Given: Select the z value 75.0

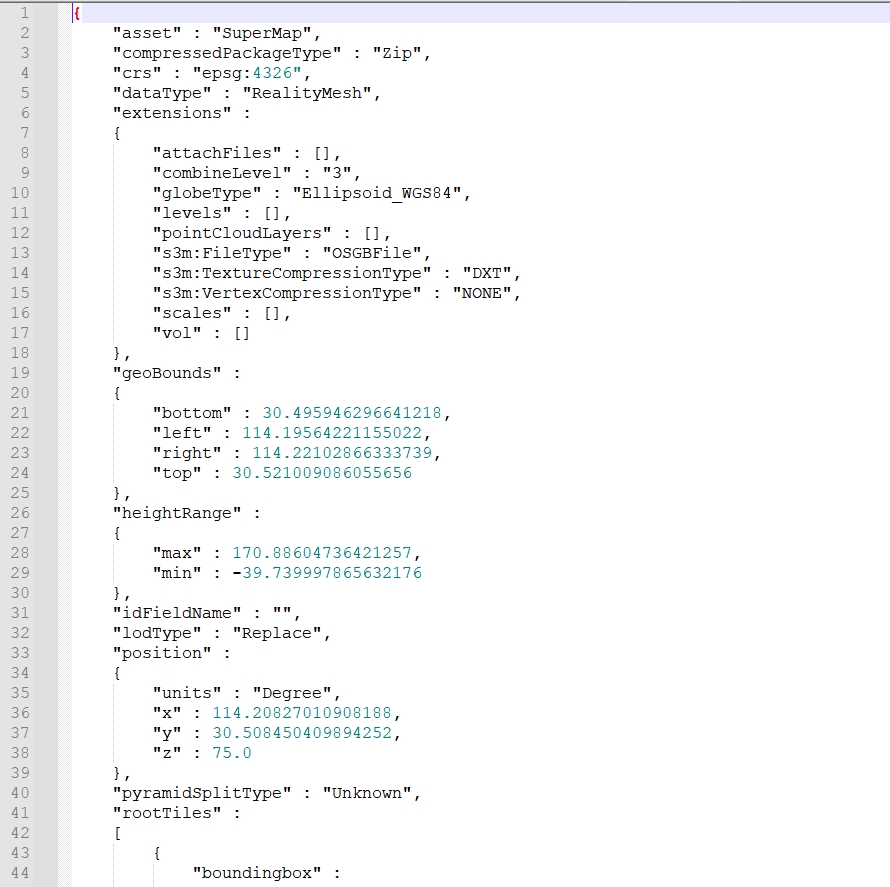Looking at the screenshot, I should [232, 752].
